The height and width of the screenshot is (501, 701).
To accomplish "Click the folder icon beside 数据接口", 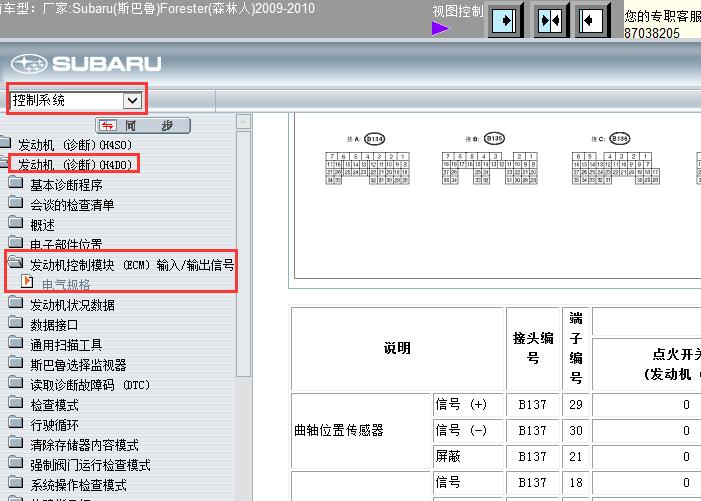I will (16, 322).
